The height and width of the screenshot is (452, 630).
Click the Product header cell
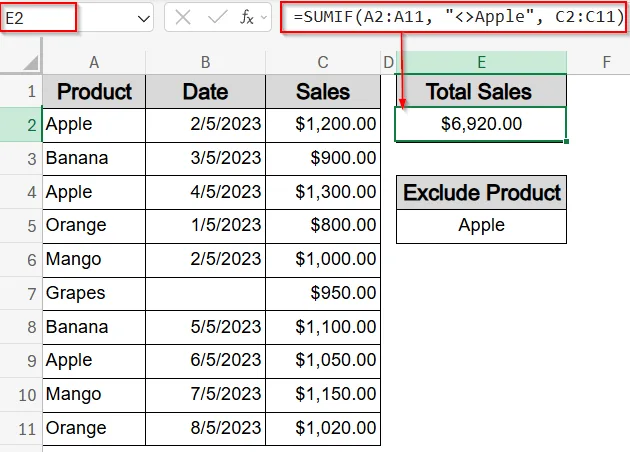94,91
